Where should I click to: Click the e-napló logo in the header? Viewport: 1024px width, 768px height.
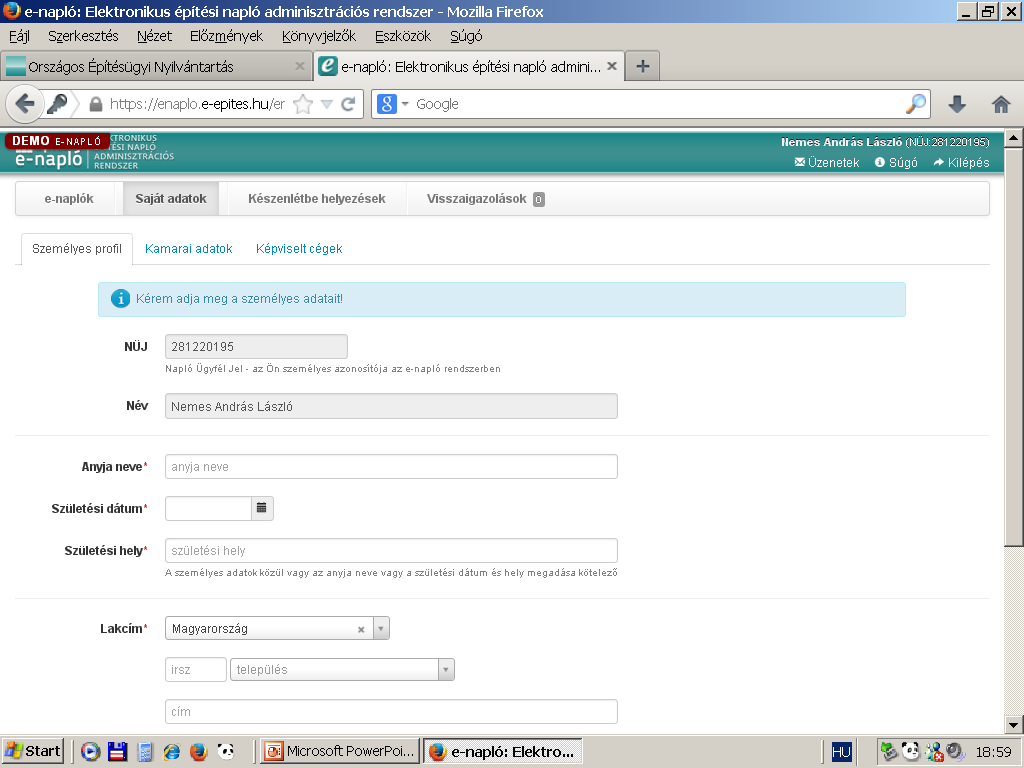click(49, 159)
